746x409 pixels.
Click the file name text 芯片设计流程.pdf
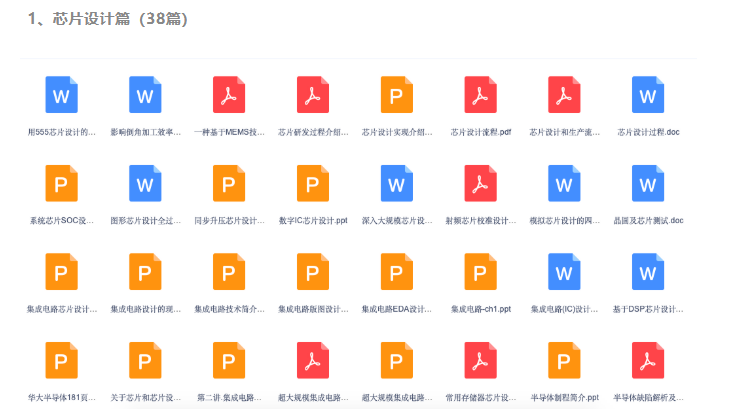tap(481, 132)
